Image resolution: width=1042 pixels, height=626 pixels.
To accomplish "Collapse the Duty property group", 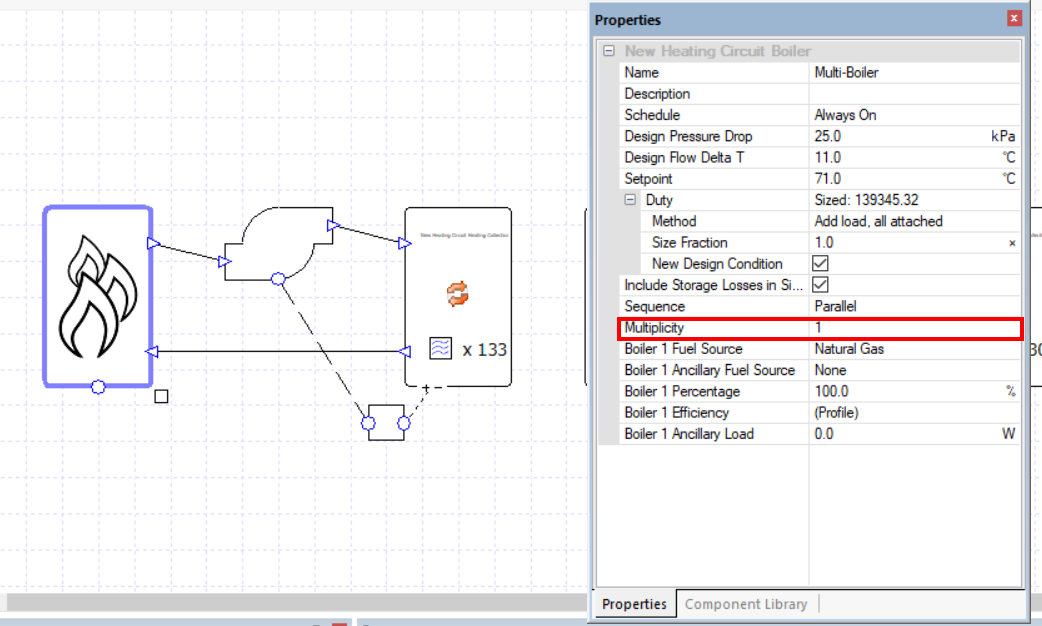I will point(630,199).
